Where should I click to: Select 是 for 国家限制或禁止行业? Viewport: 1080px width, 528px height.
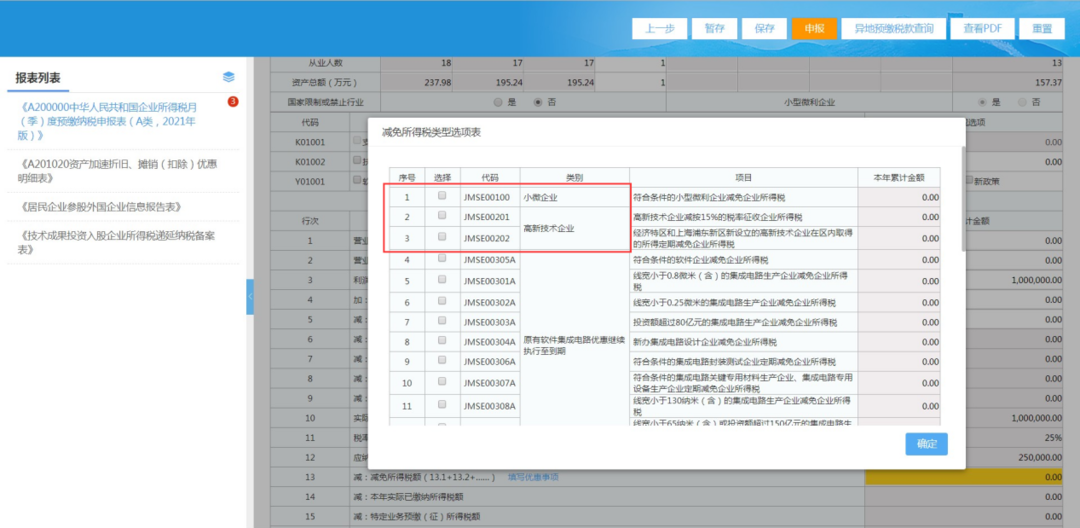tap(497, 103)
